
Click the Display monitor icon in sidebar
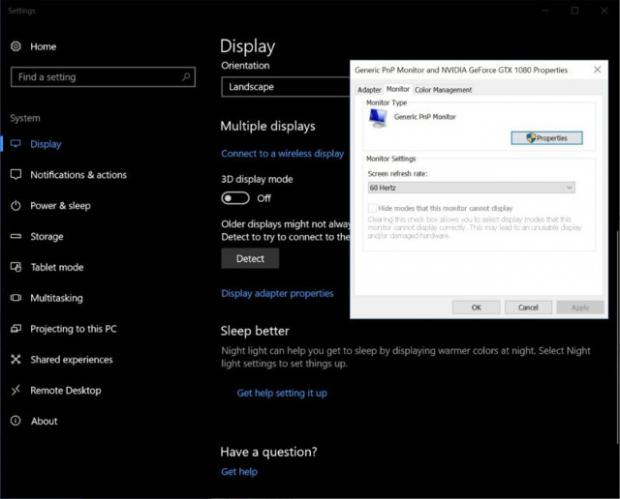(16, 144)
